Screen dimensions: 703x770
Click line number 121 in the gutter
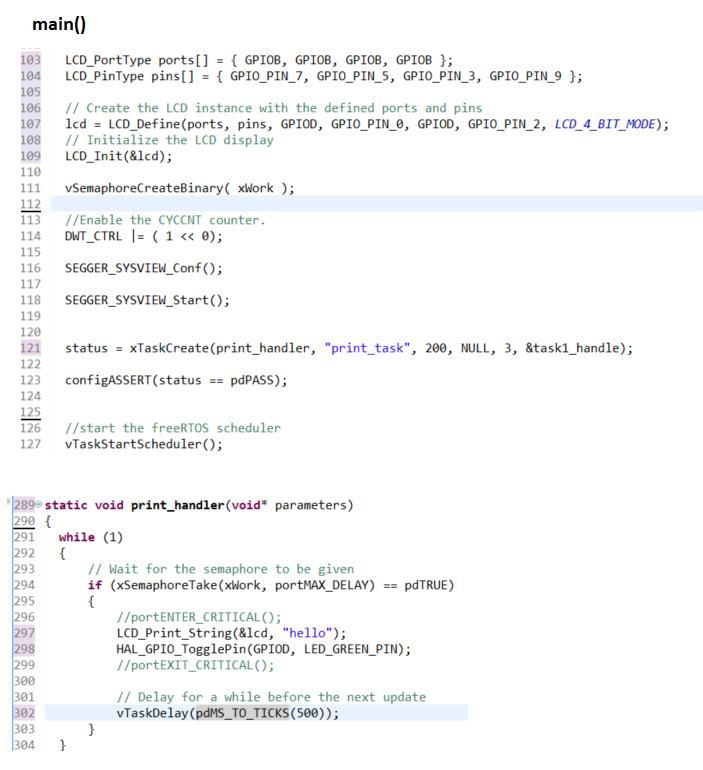pos(30,348)
